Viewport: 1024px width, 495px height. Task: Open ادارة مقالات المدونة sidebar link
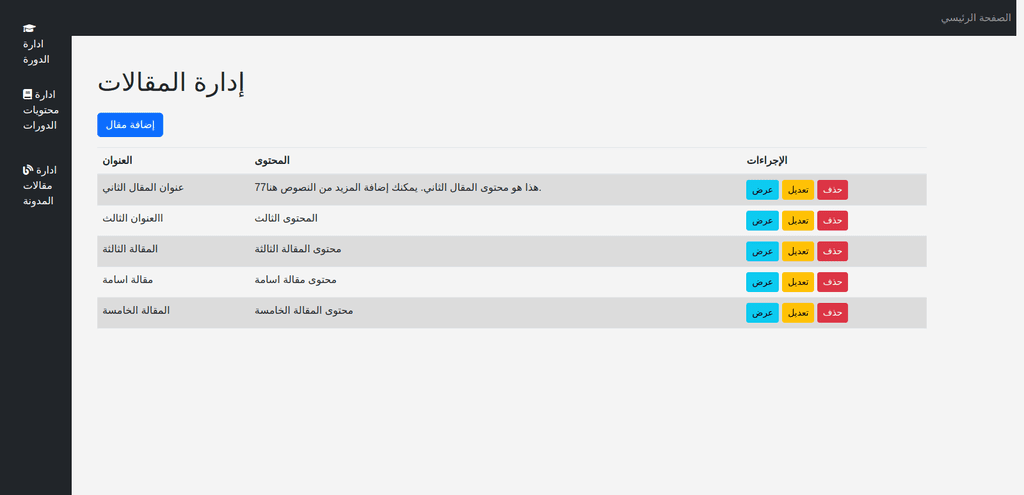37,185
